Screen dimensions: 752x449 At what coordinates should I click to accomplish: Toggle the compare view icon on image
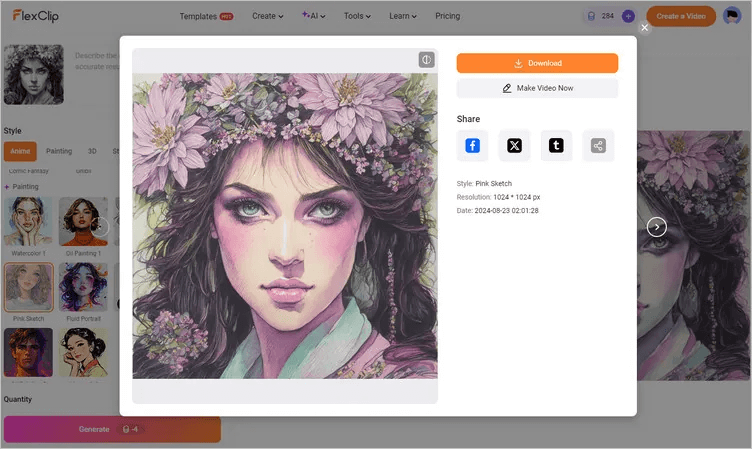425,60
